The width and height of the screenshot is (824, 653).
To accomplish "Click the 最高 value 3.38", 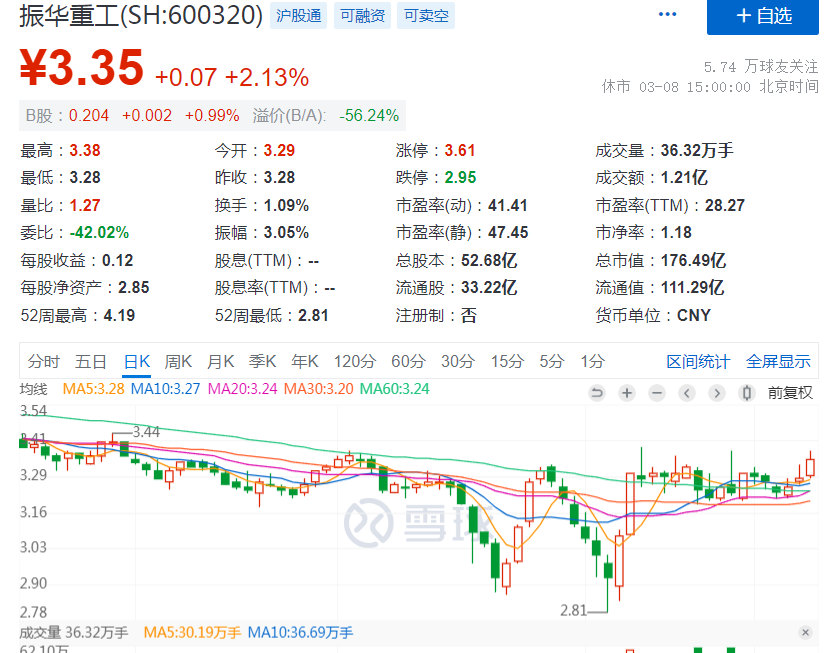I will (x=85, y=150).
